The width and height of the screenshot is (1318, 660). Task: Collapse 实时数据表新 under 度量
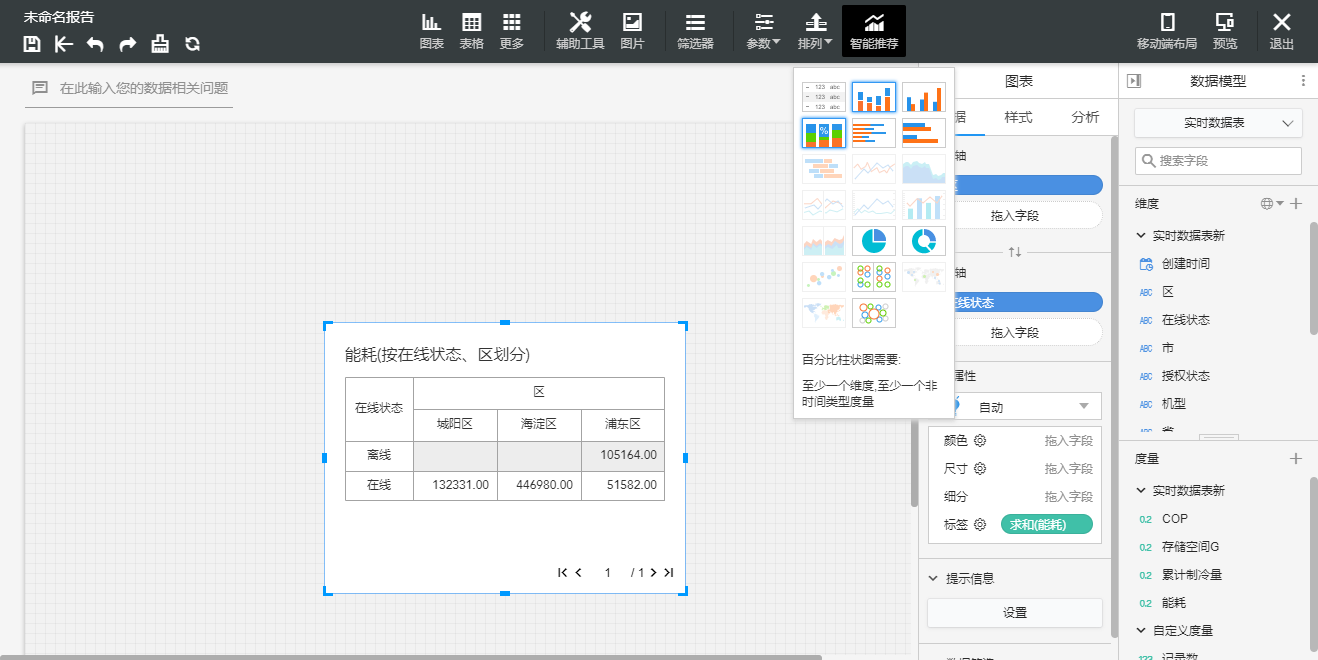1141,491
